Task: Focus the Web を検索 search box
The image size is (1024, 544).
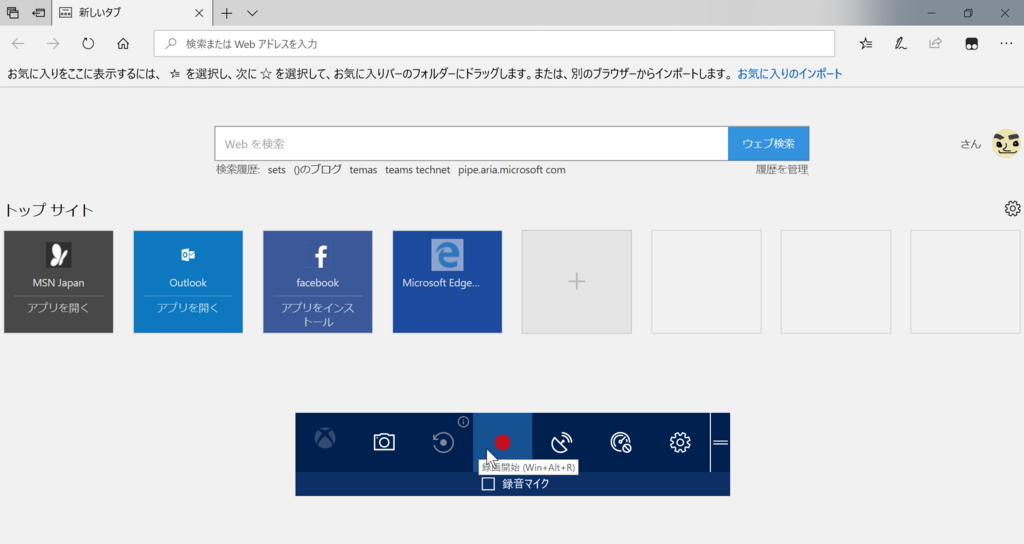Action: point(472,144)
